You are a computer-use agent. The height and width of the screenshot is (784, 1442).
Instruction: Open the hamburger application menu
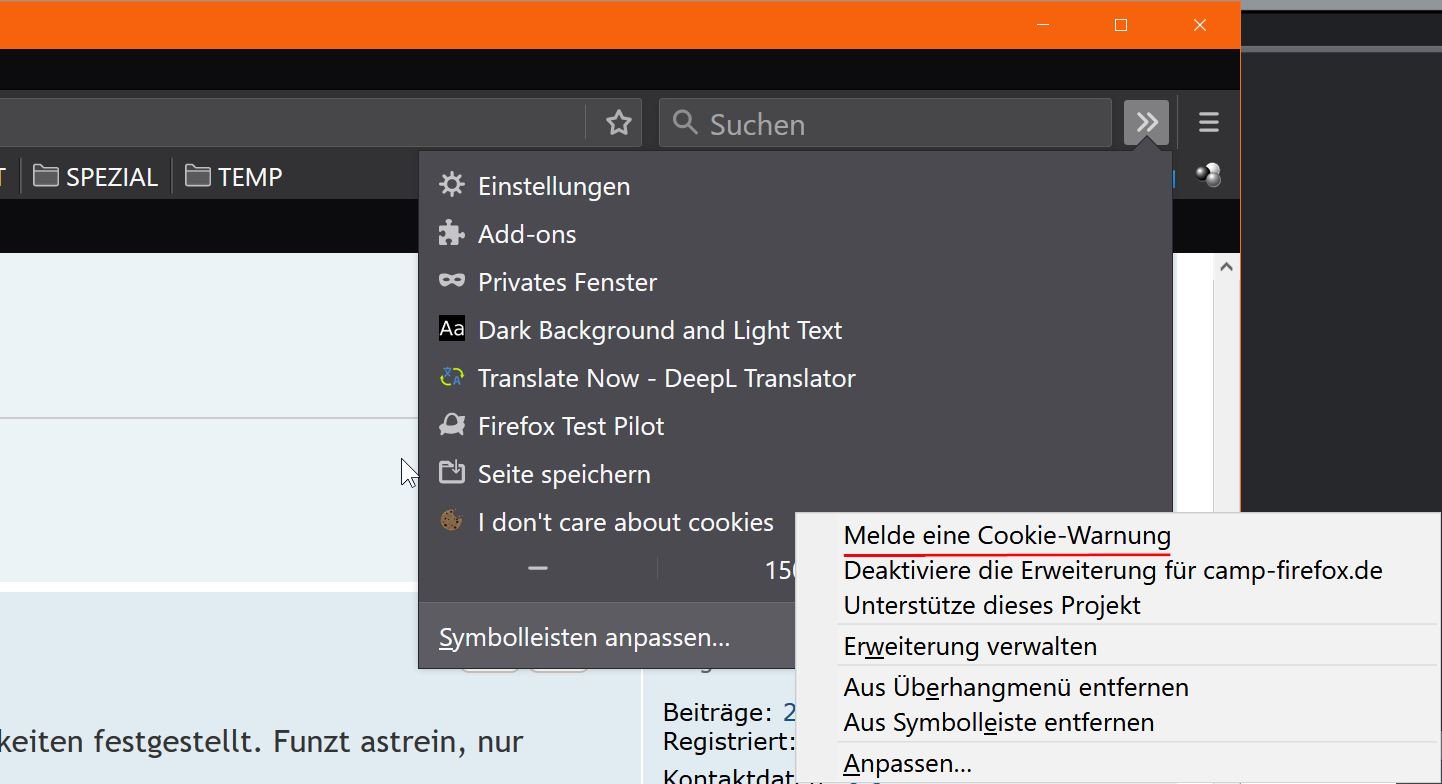click(x=1208, y=123)
